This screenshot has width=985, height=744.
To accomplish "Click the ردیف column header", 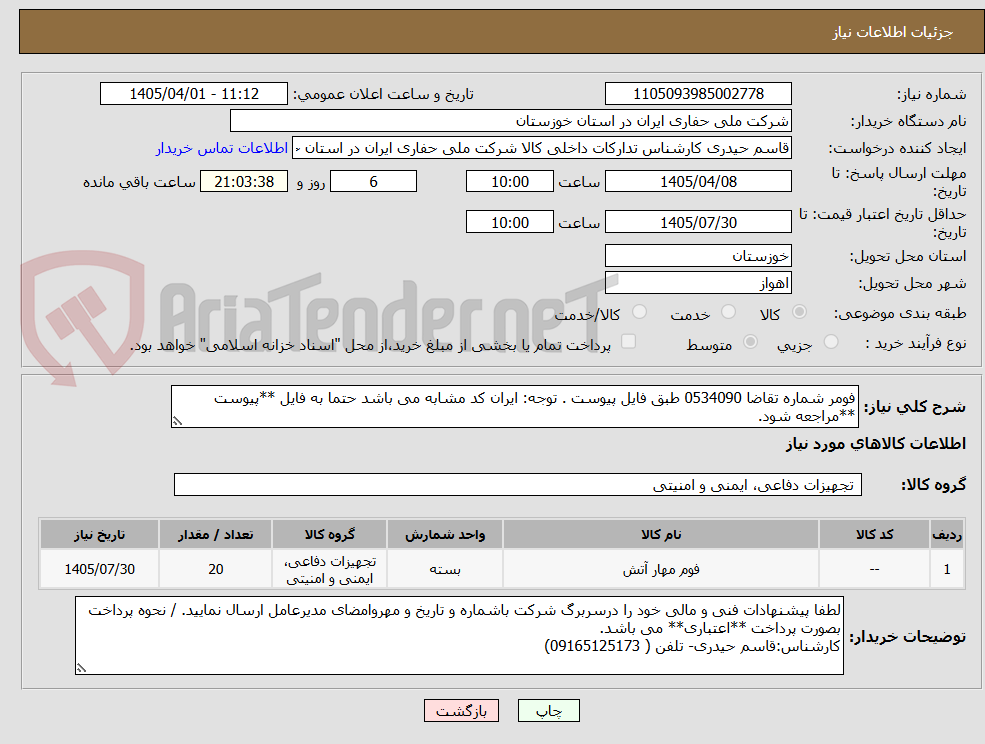I will point(947,534).
